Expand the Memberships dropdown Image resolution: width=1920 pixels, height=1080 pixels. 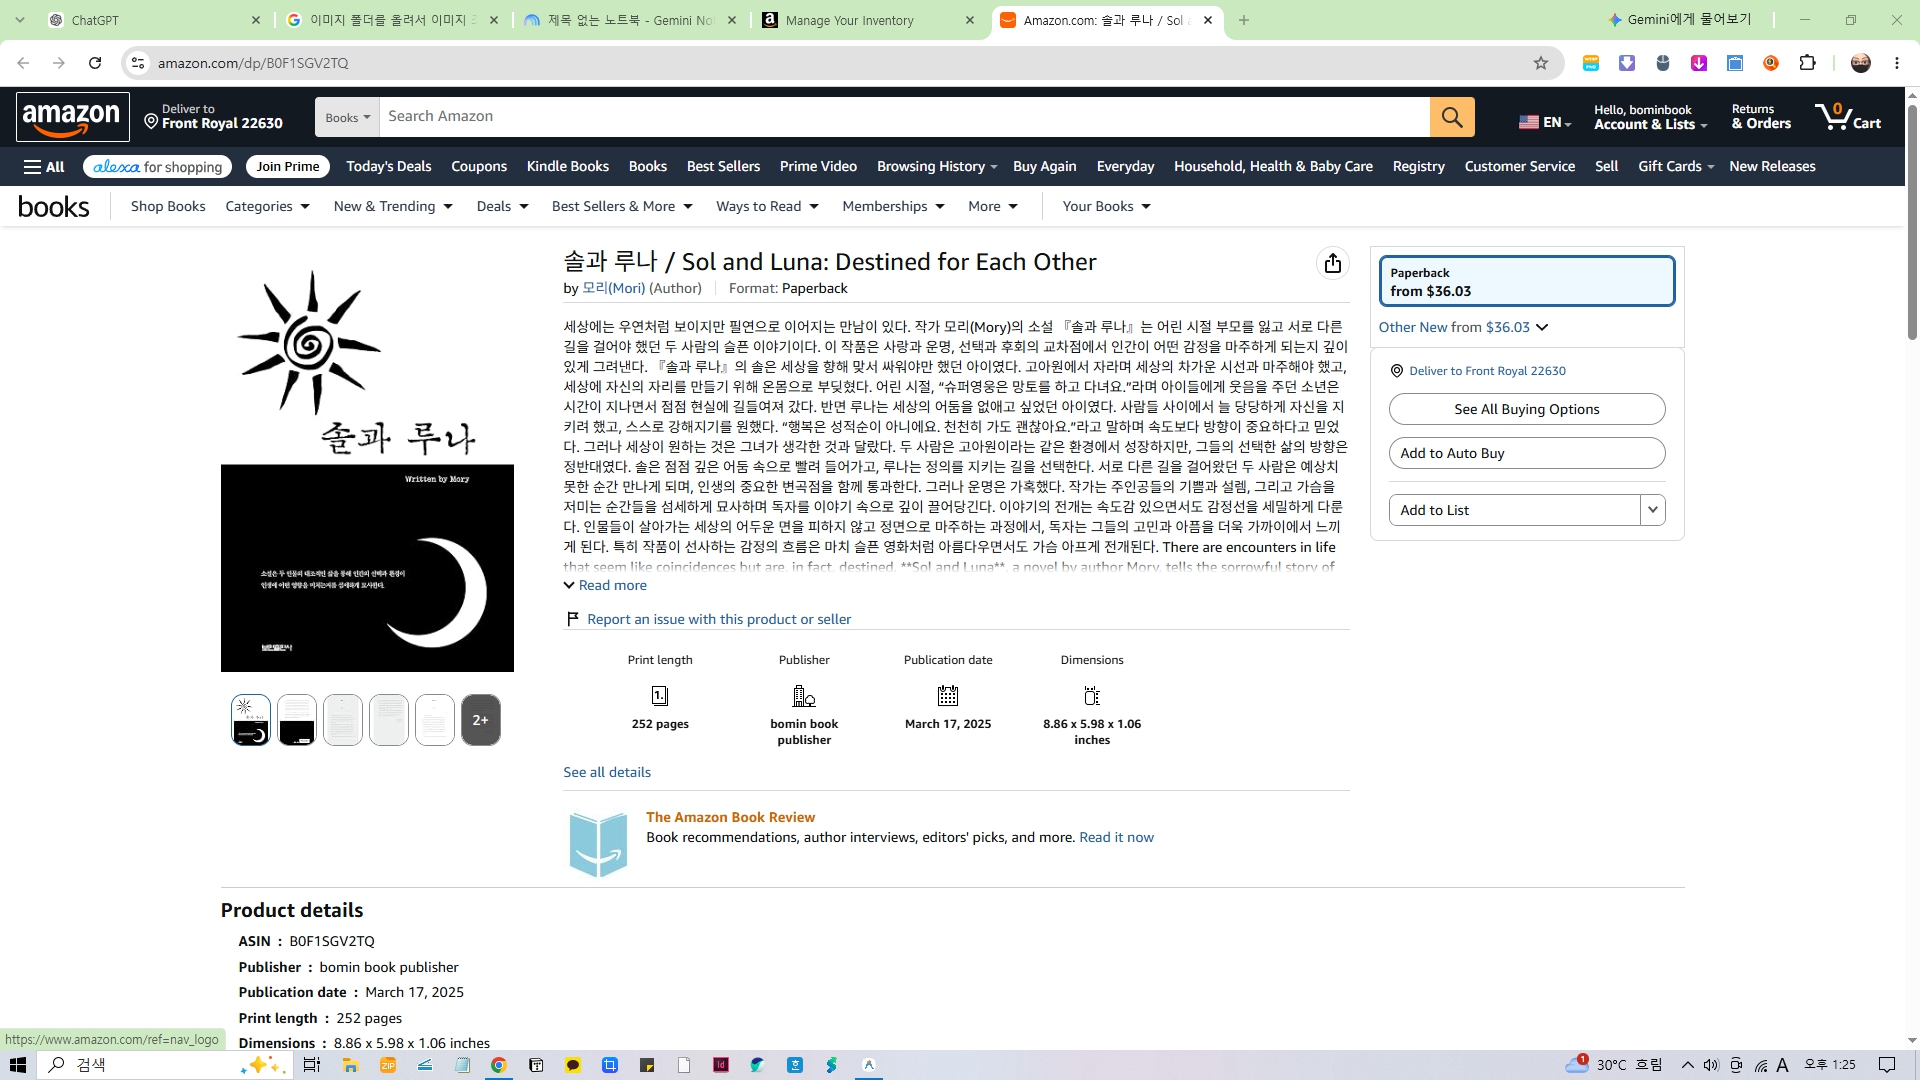(893, 206)
